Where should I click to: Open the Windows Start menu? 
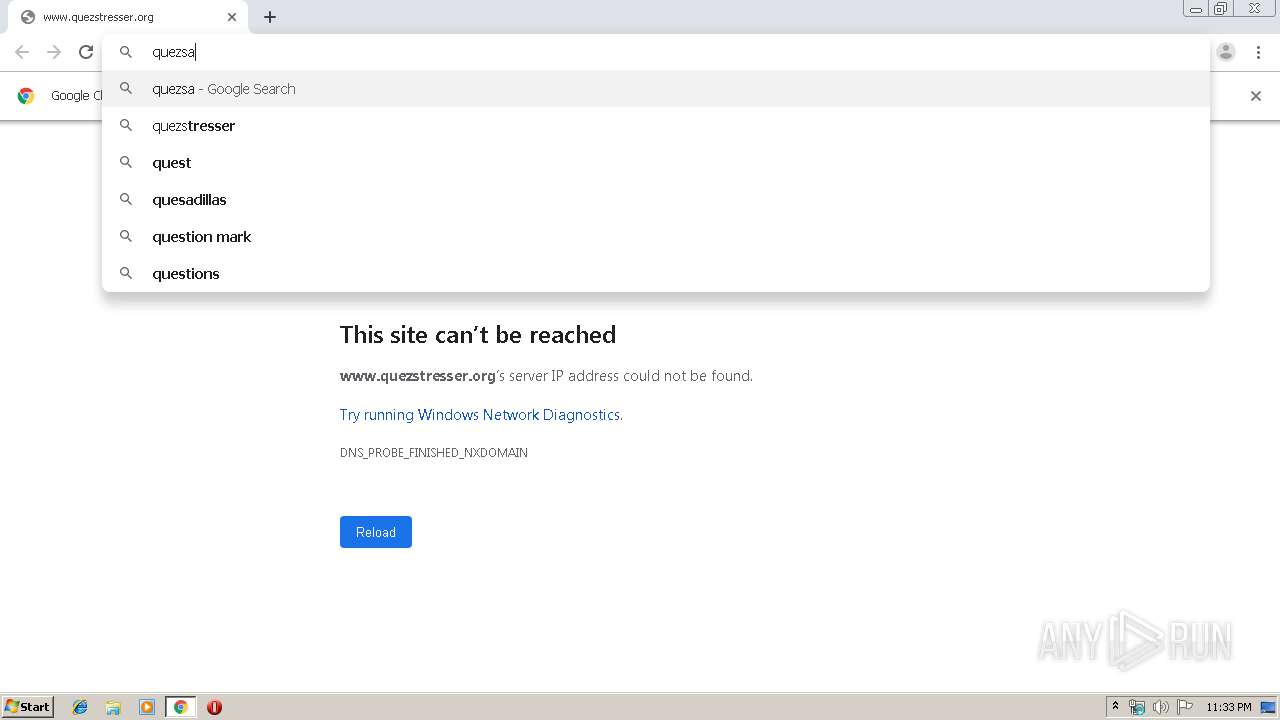click(x=28, y=707)
